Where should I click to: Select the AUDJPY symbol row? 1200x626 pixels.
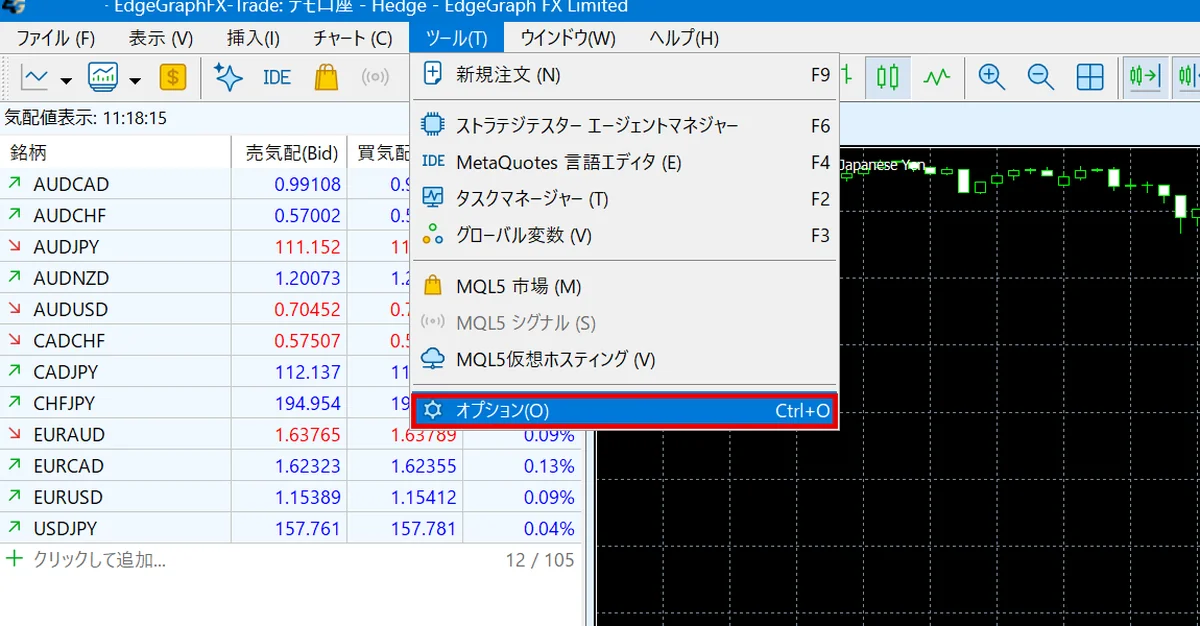click(290, 247)
